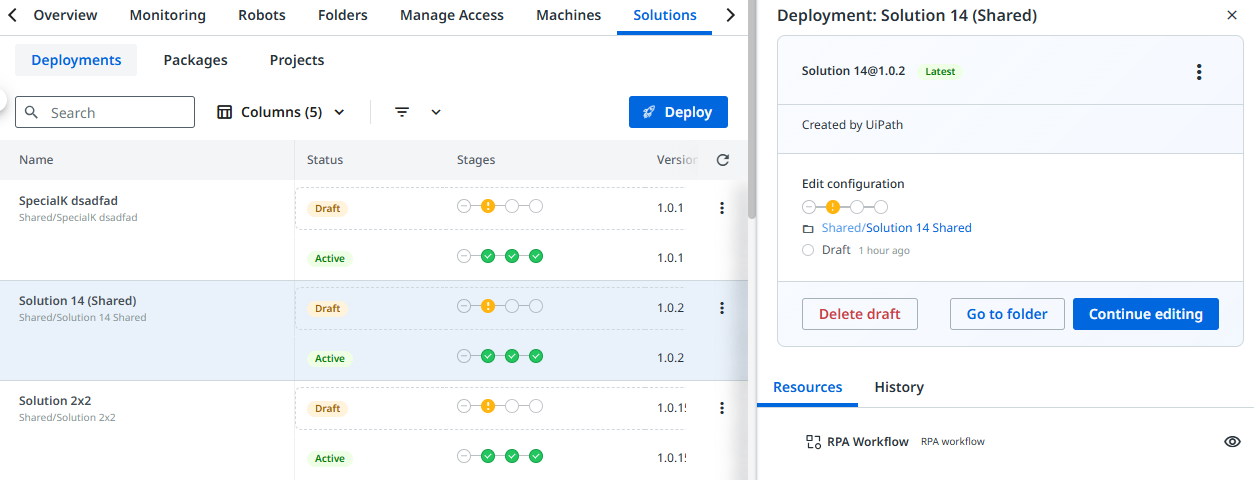Click the Continue editing button
Screen dimensions: 1254x480
coord(1146,314)
